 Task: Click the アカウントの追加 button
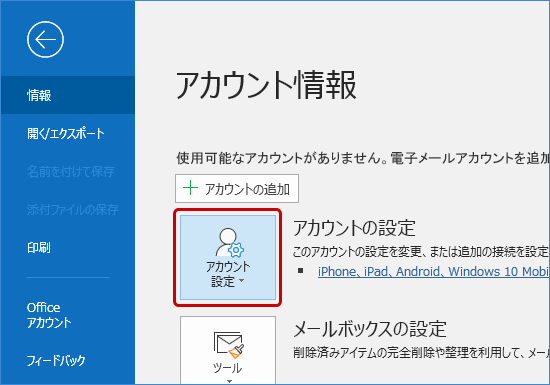point(237,189)
